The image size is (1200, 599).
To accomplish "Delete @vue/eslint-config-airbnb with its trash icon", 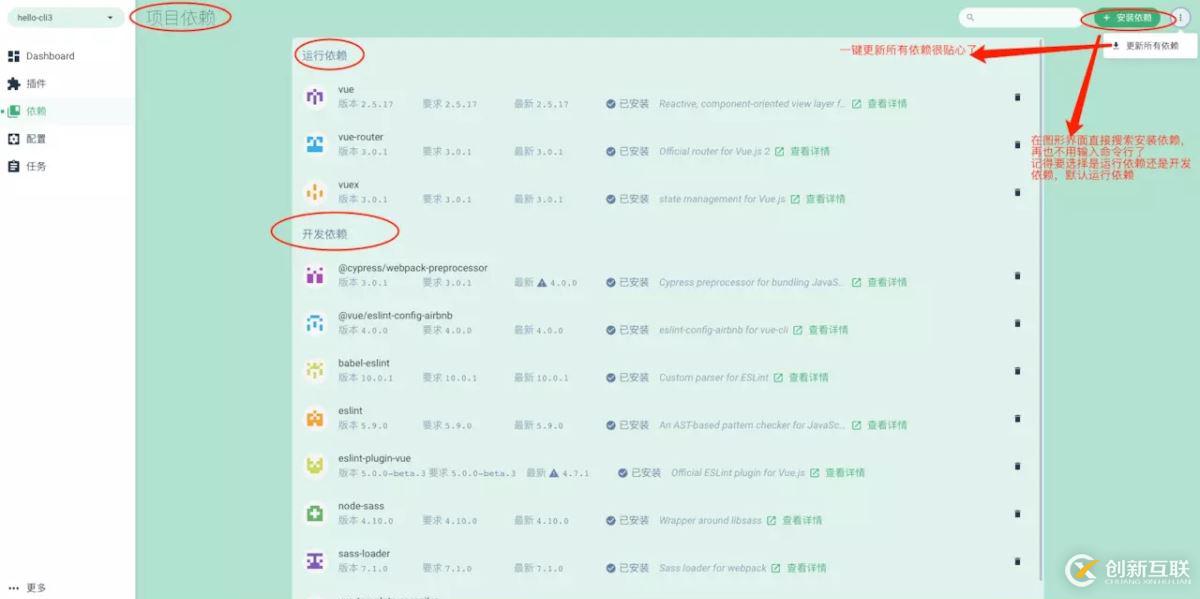I will 1018,323.
